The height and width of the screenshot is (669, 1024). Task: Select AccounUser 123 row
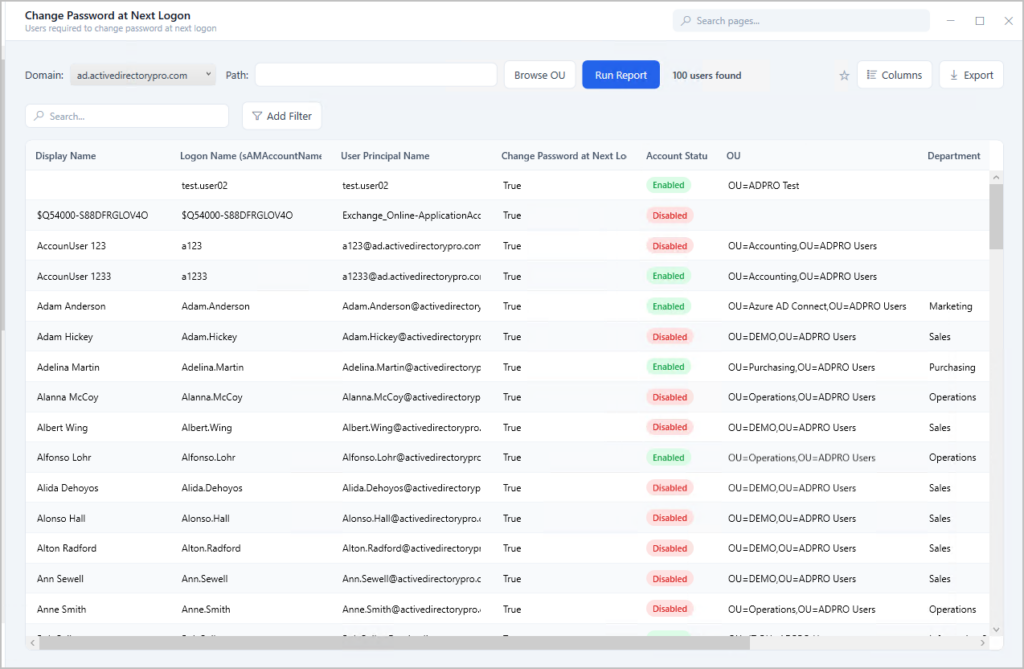[507, 246]
